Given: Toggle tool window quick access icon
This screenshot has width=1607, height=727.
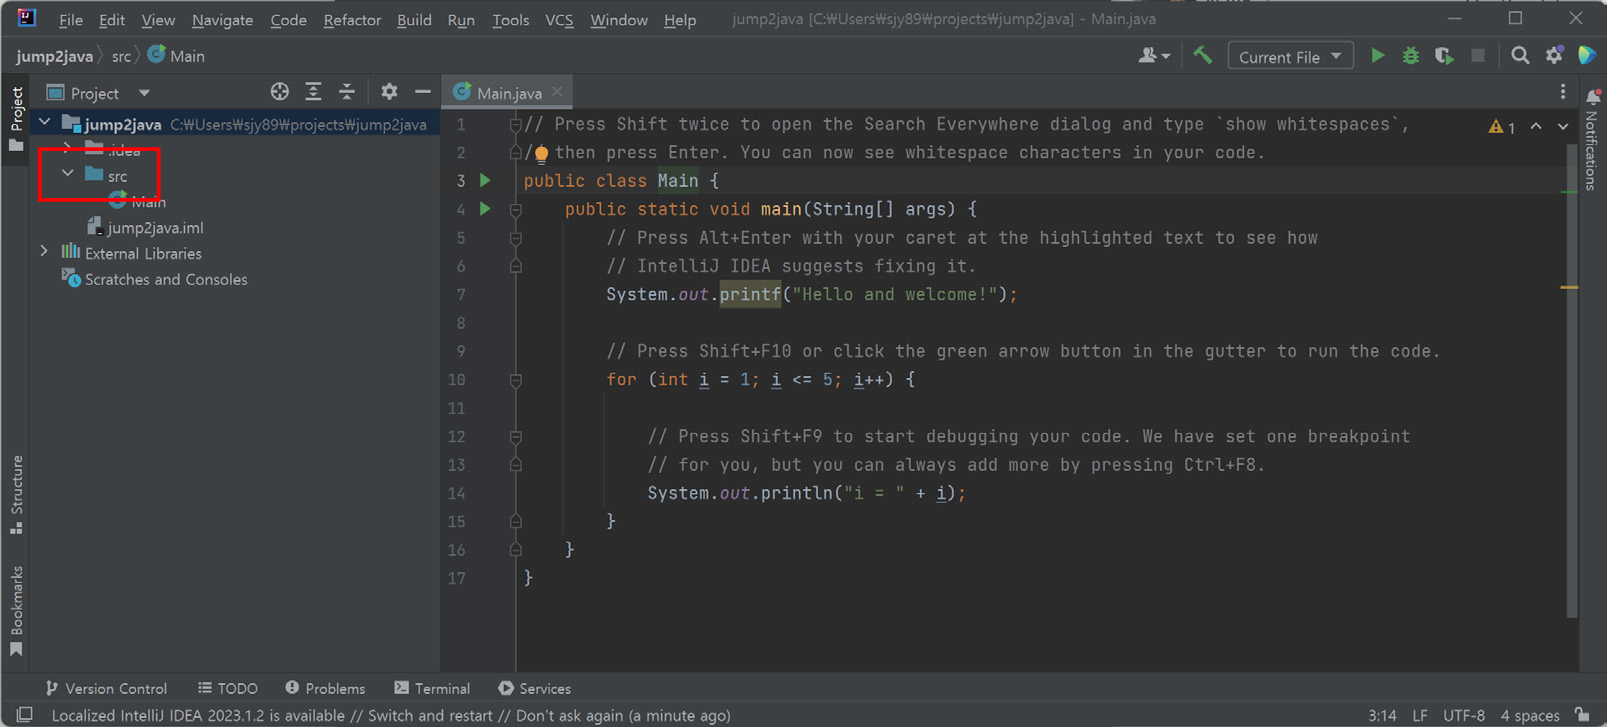Looking at the screenshot, I should pos(25,715).
